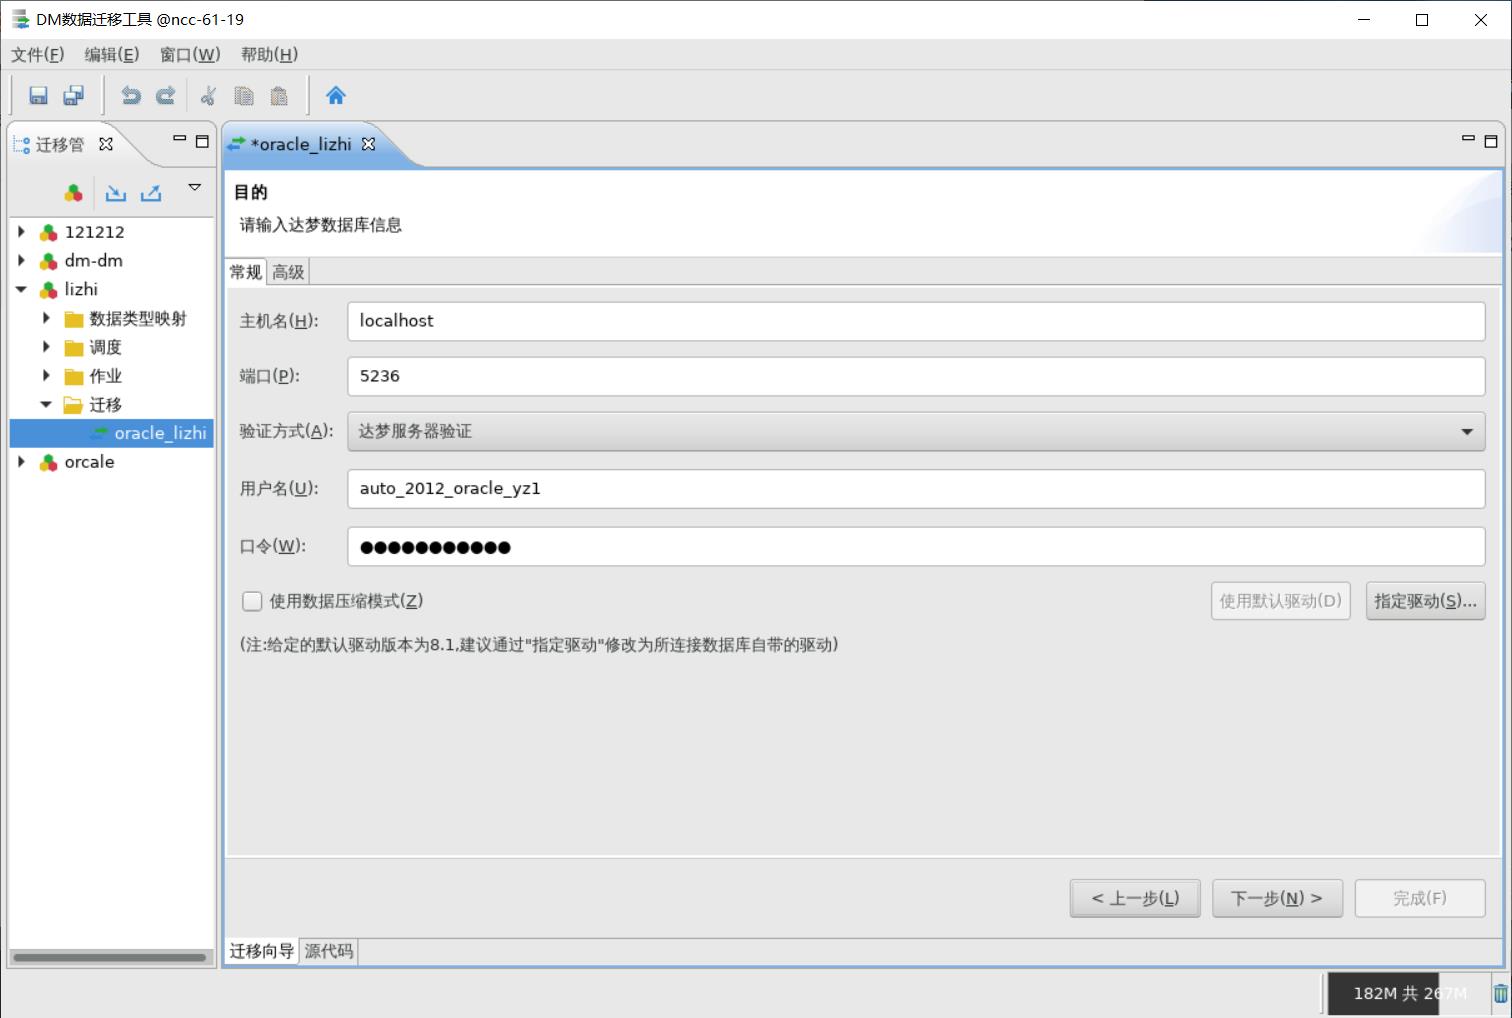The height and width of the screenshot is (1018, 1512).
Task: Click the 口令 password field
Action: [916, 546]
